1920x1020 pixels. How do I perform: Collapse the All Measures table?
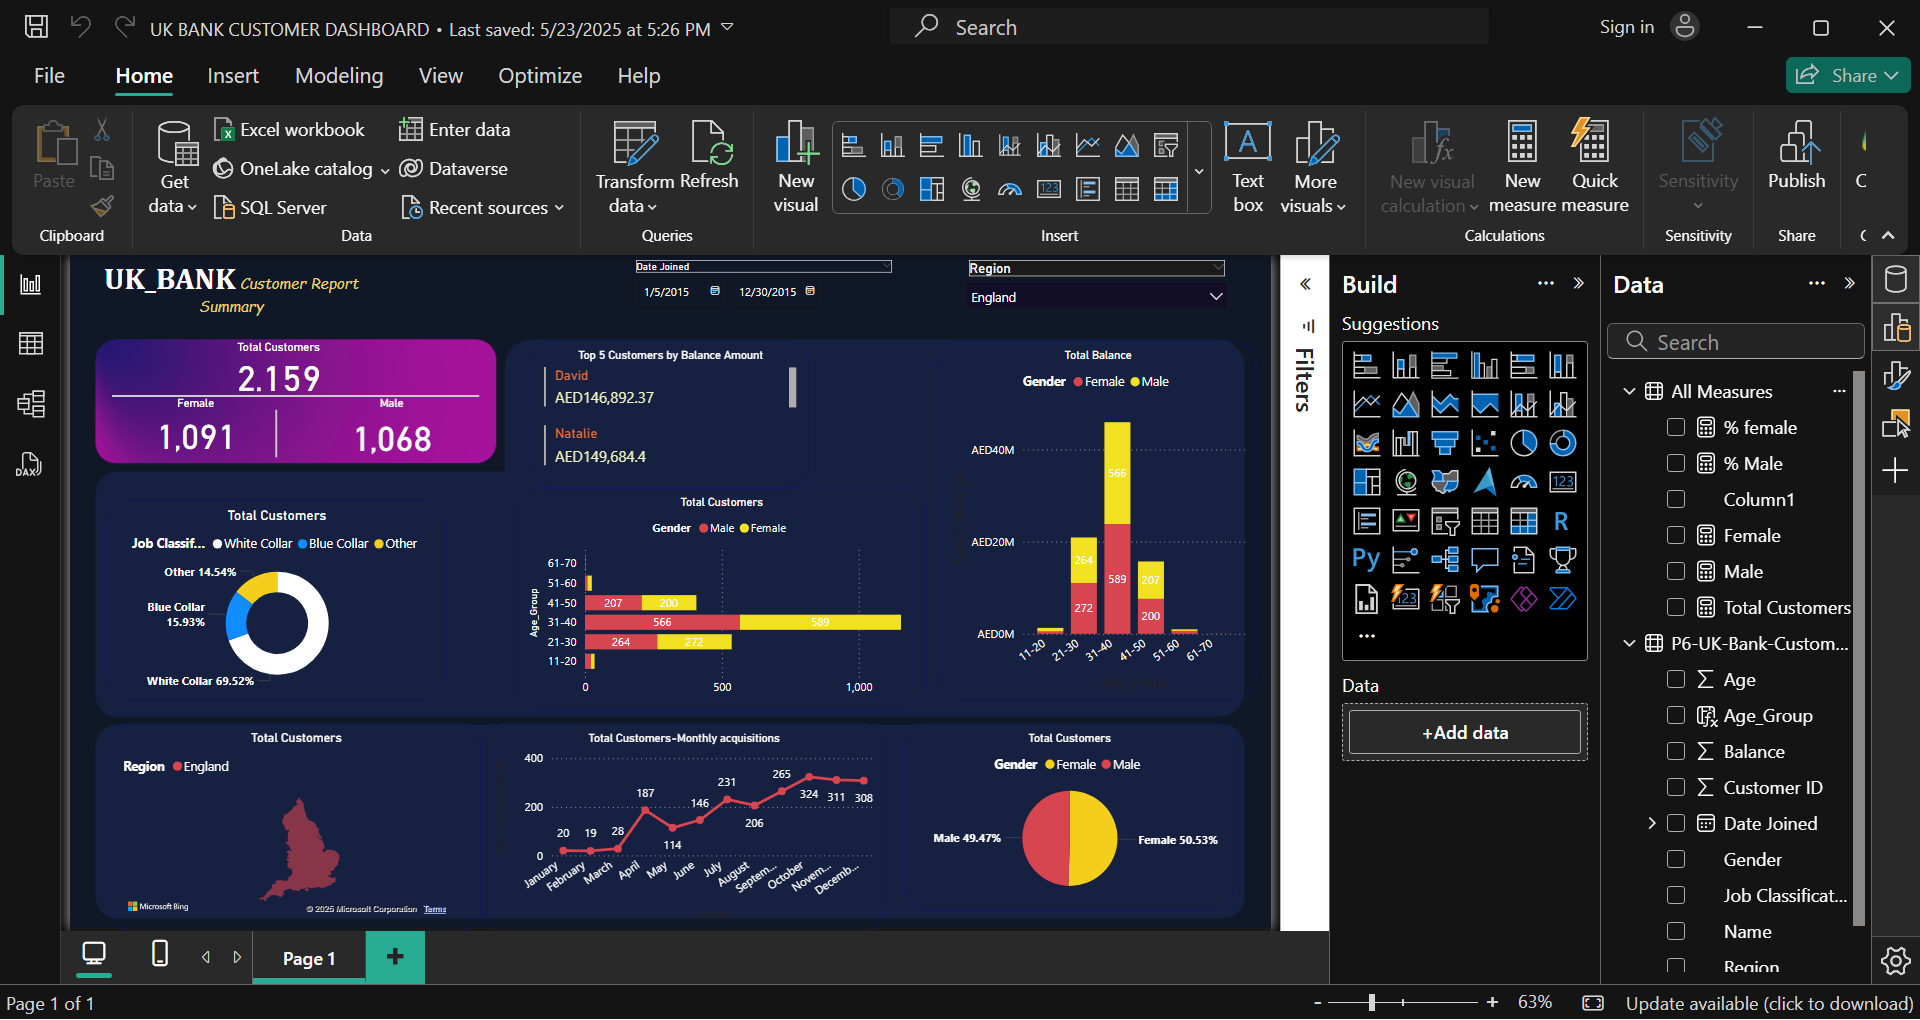[x=1629, y=391]
